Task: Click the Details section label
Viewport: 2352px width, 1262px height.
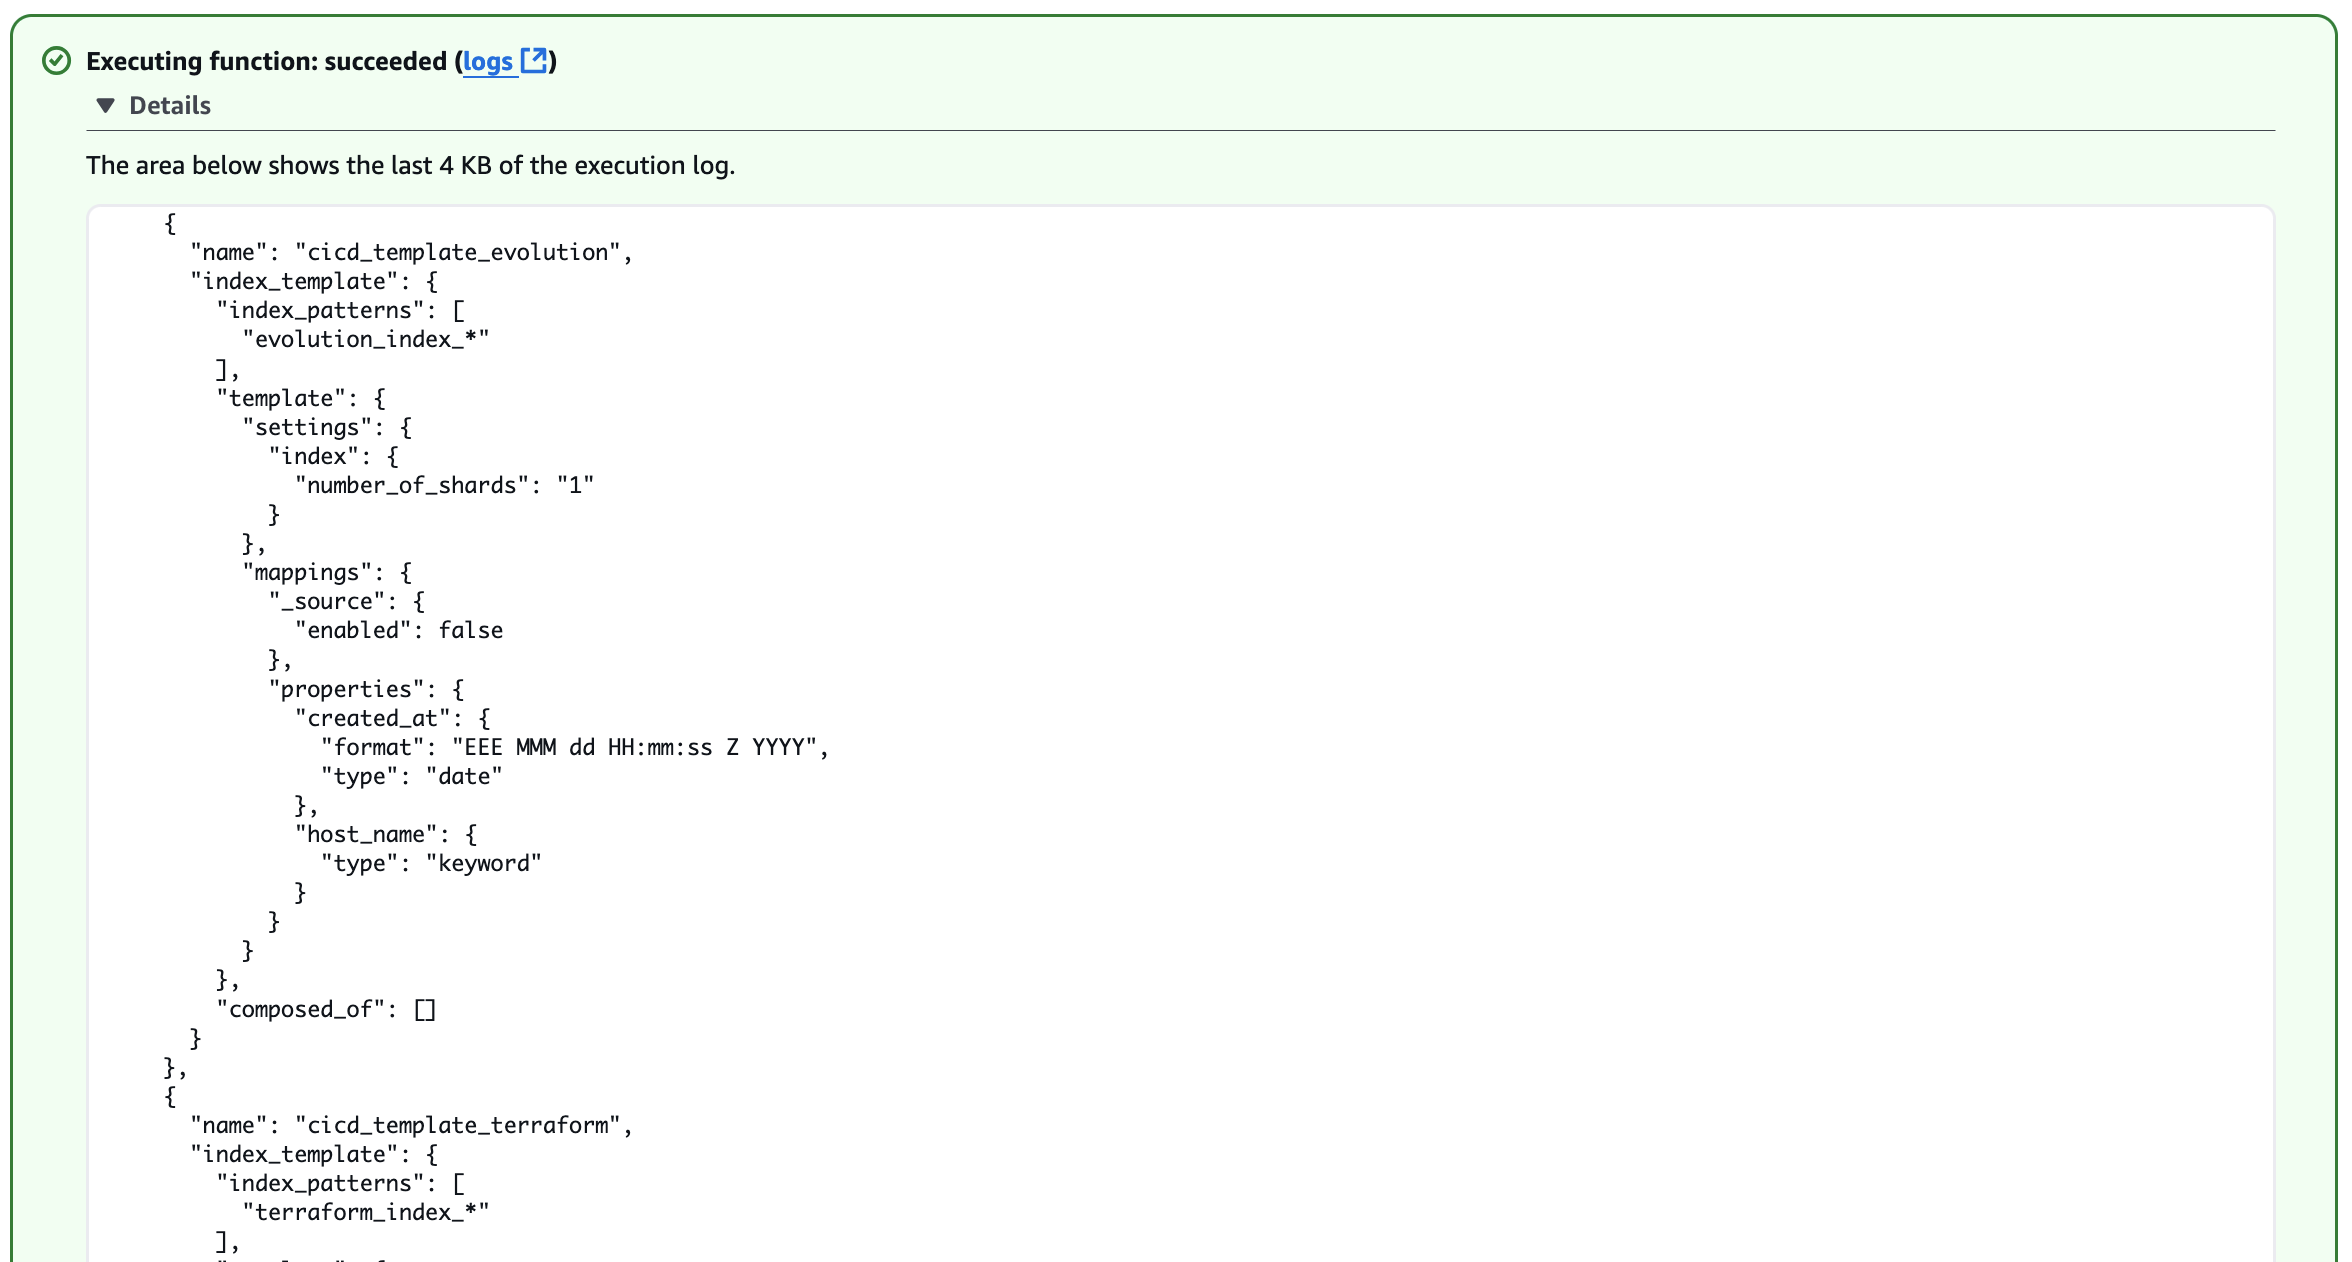Action: pyautogui.click(x=170, y=105)
